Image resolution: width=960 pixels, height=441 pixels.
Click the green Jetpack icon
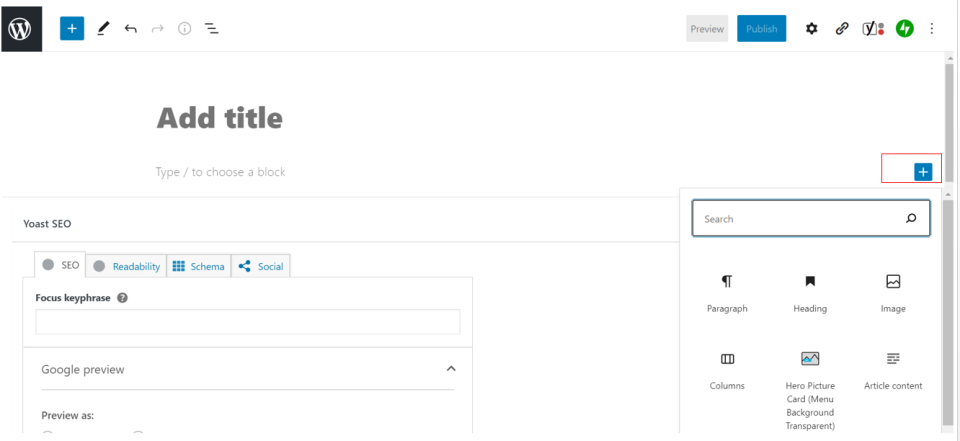[904, 29]
